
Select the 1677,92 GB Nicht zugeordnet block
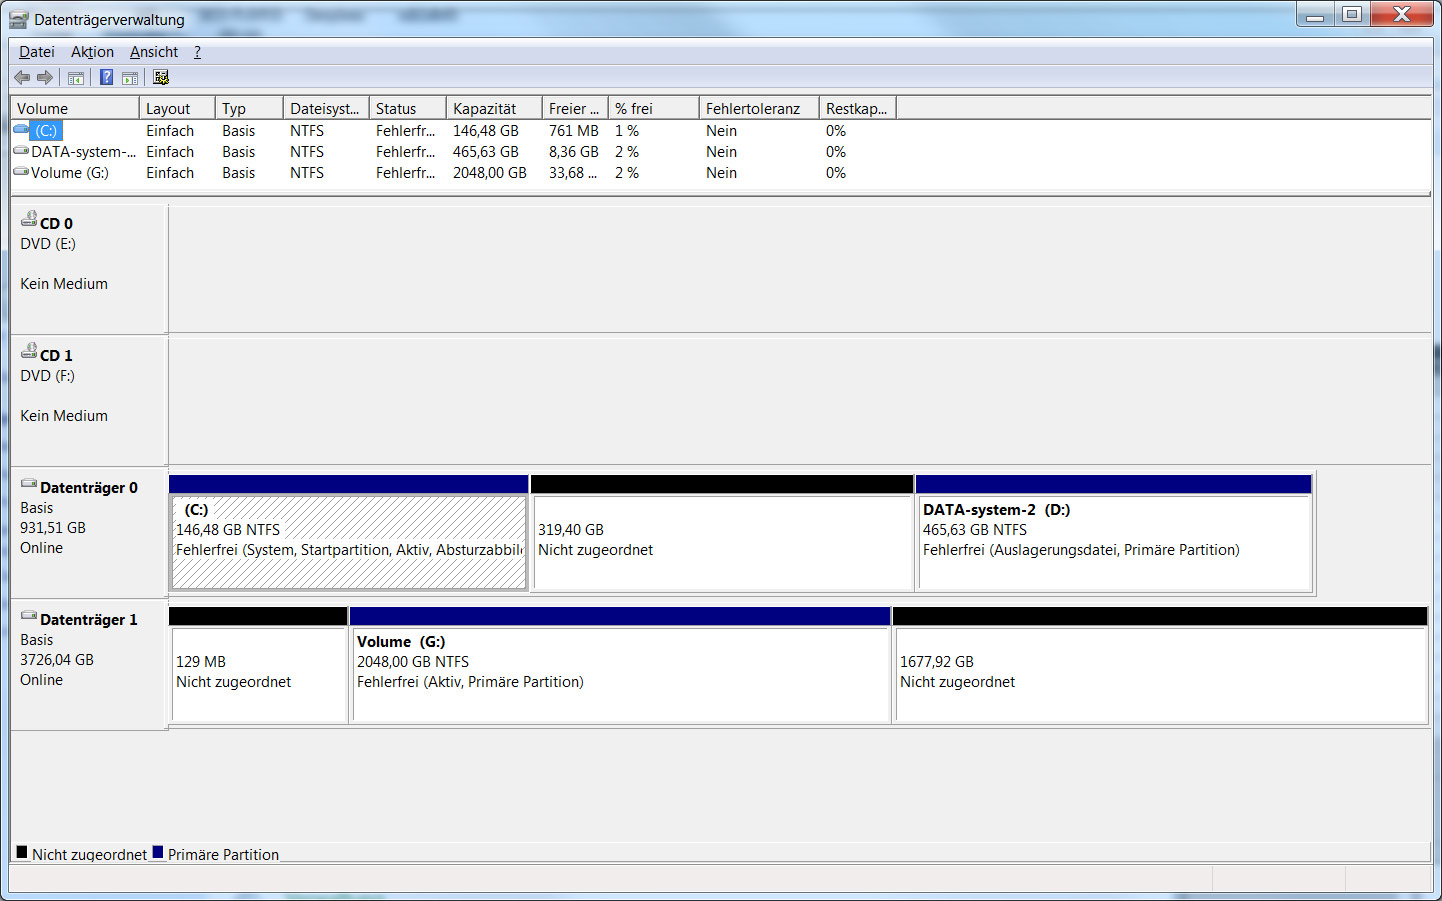tap(1161, 665)
